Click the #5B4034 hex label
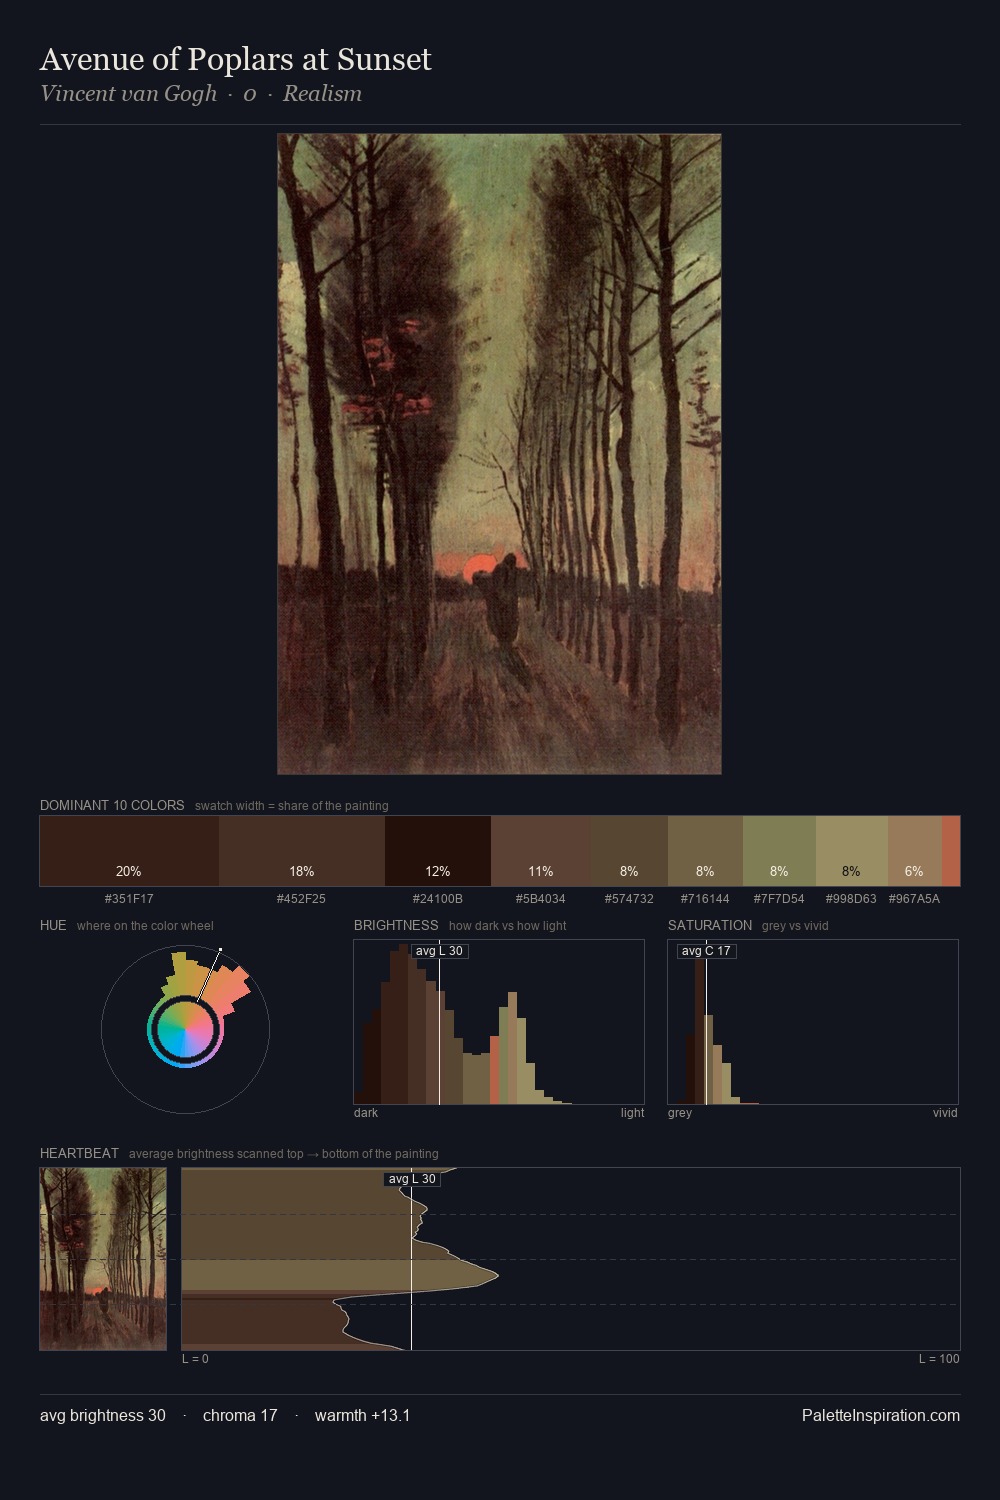The width and height of the screenshot is (1000, 1500). (541, 899)
